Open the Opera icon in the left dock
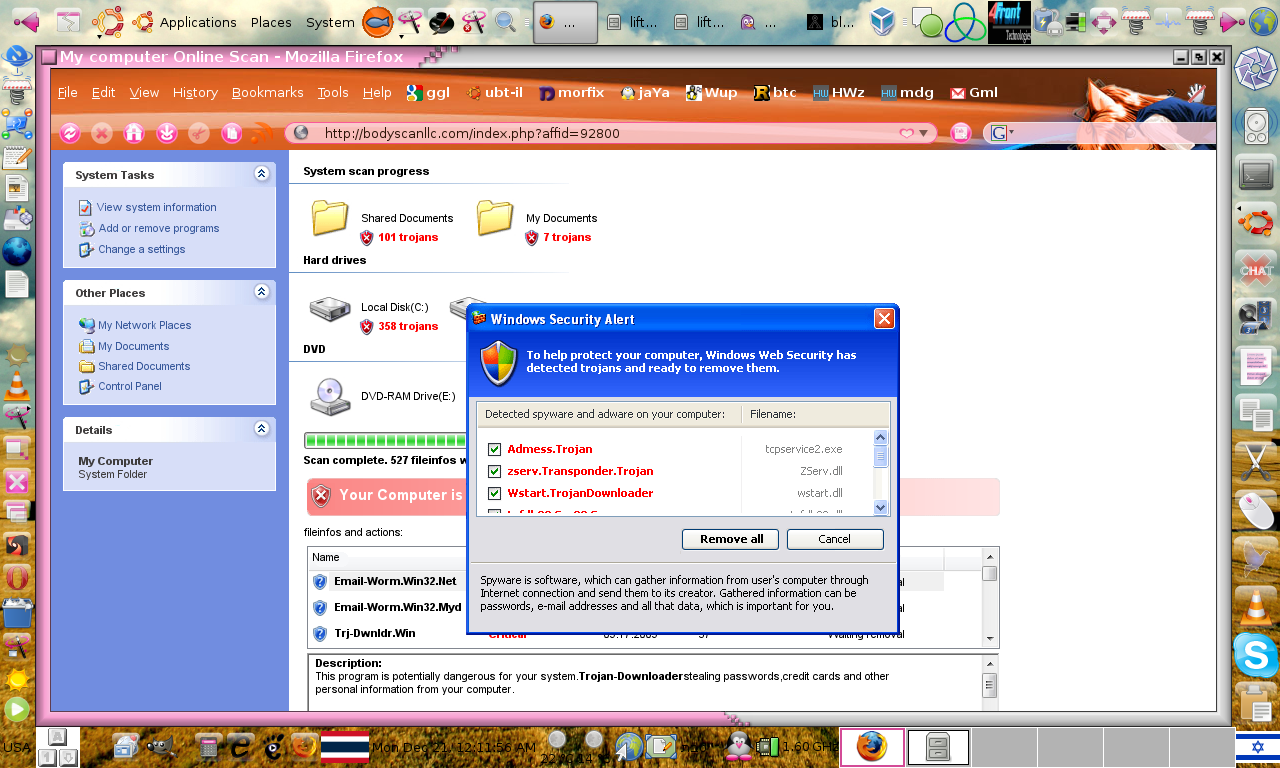This screenshot has width=1280, height=768. click(16, 578)
